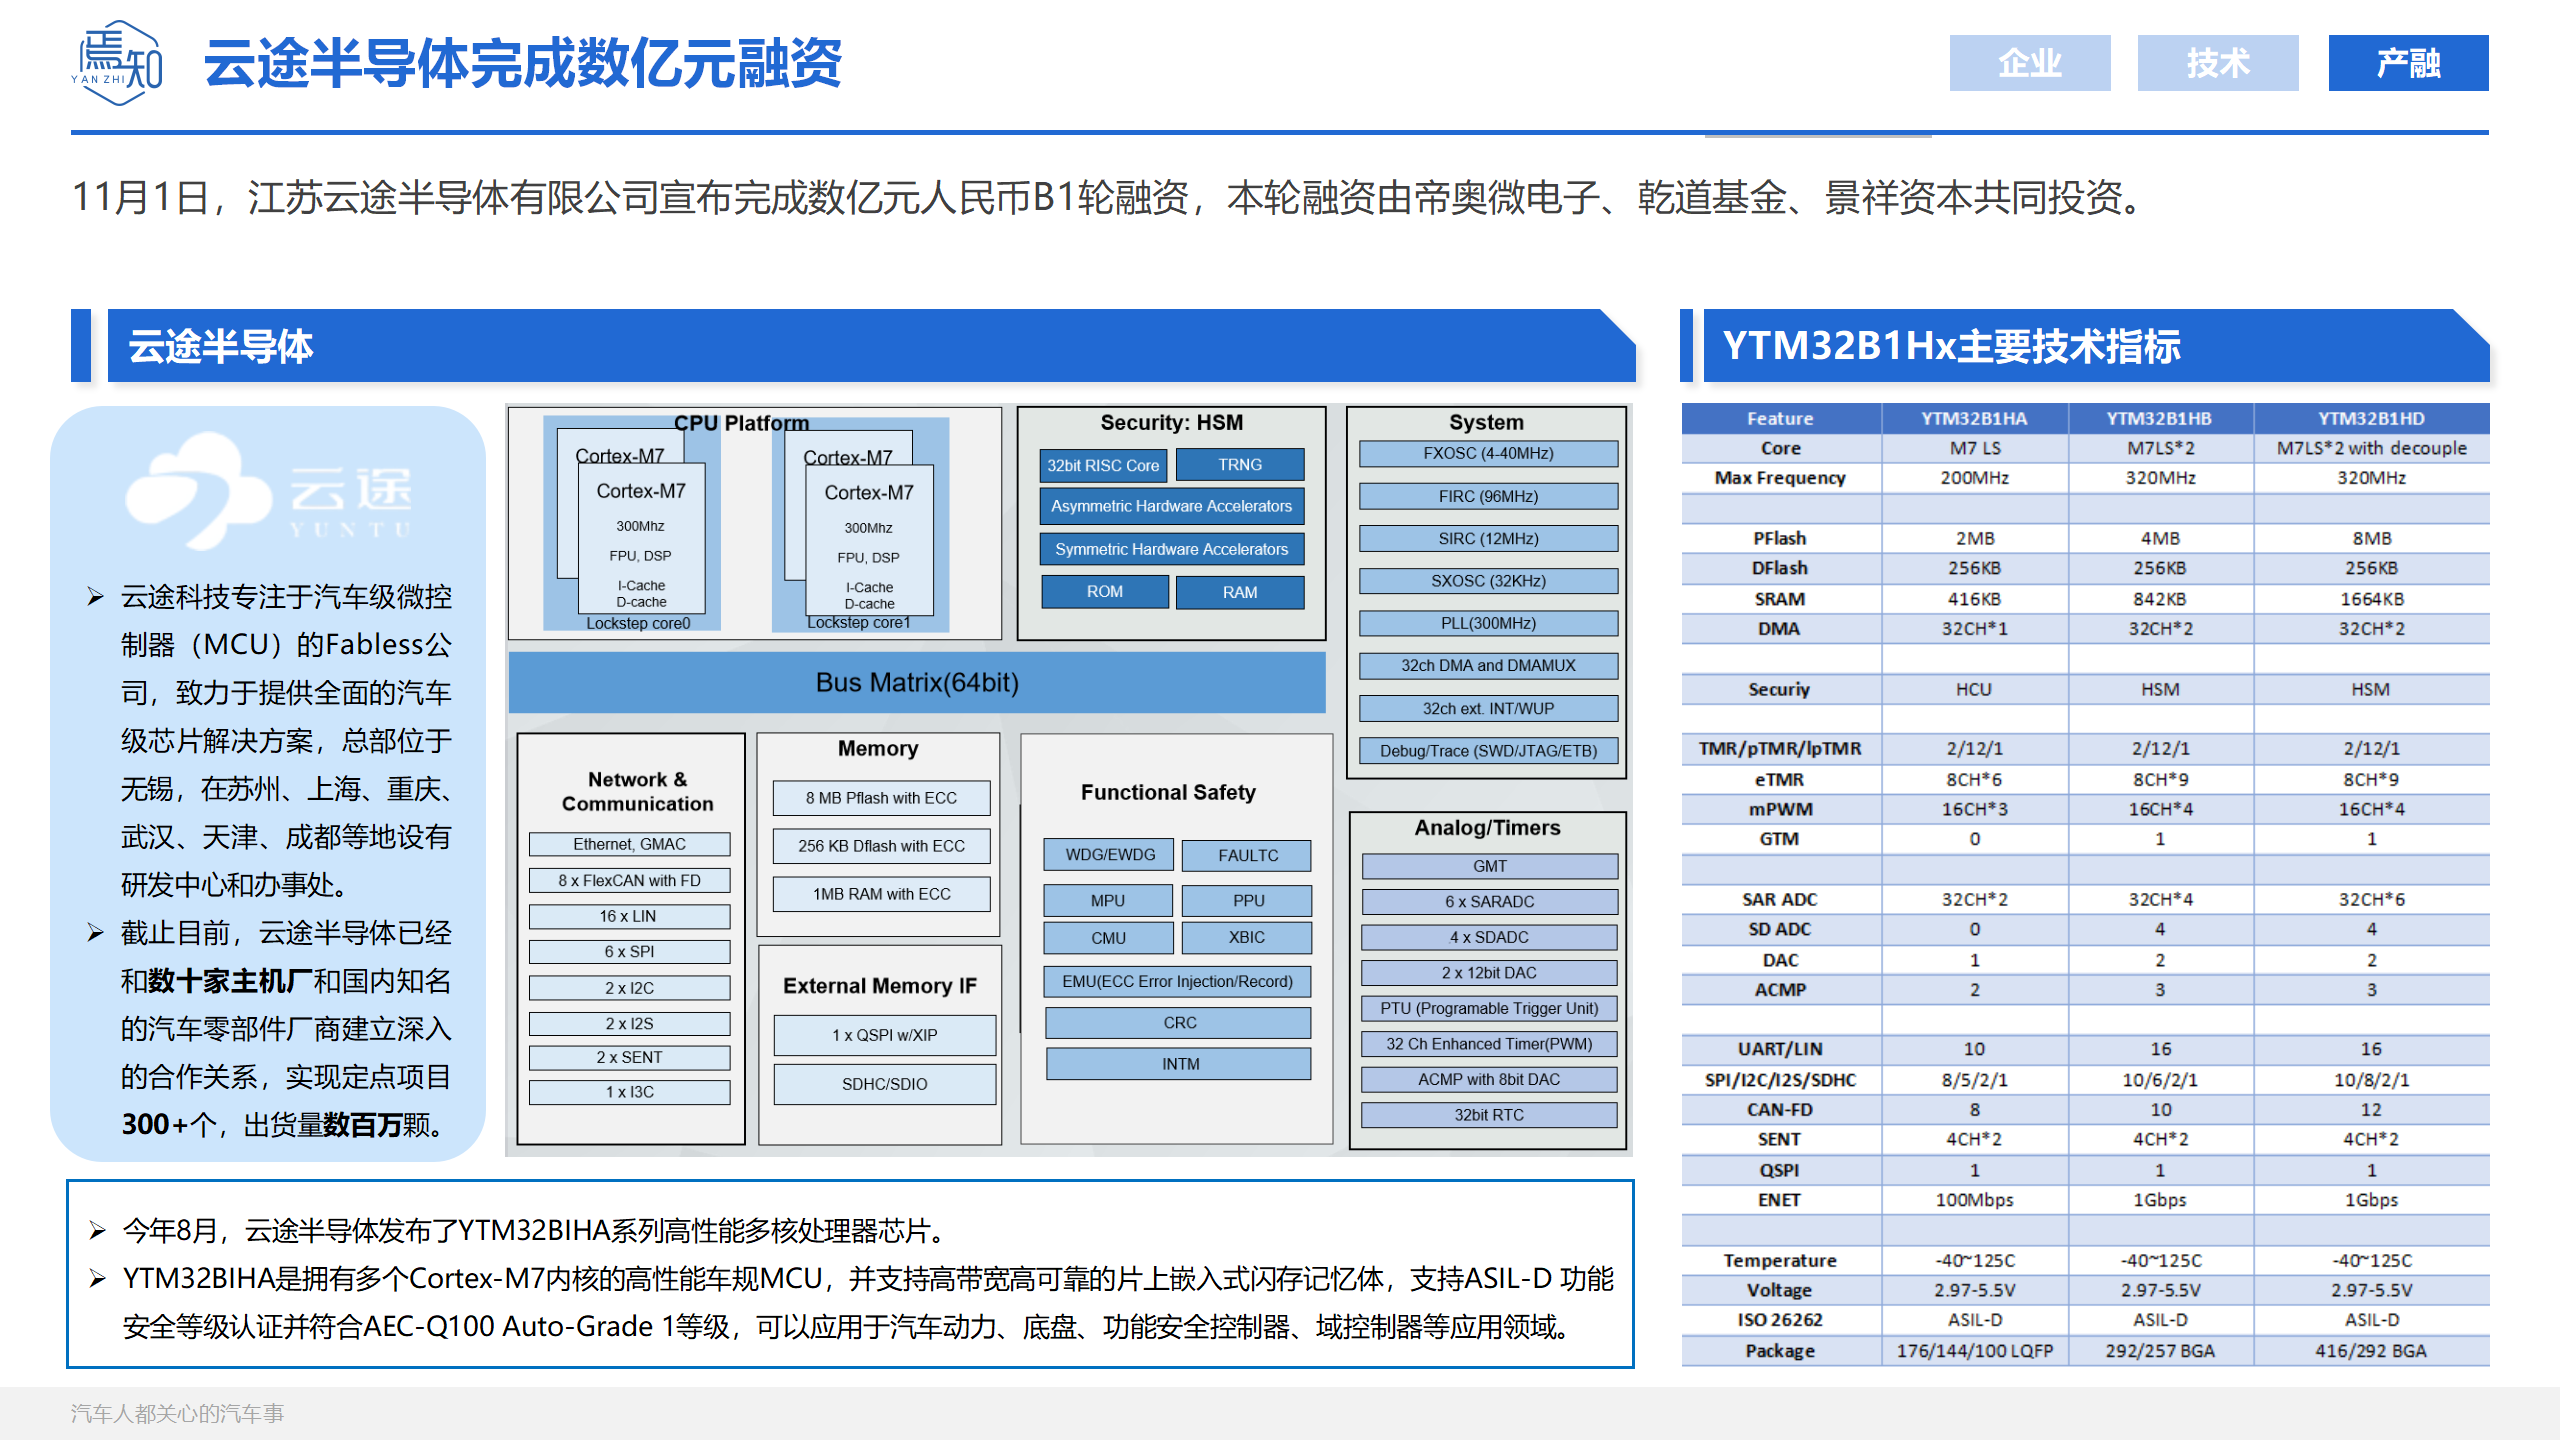Select the 产融 tab

tap(2408, 63)
